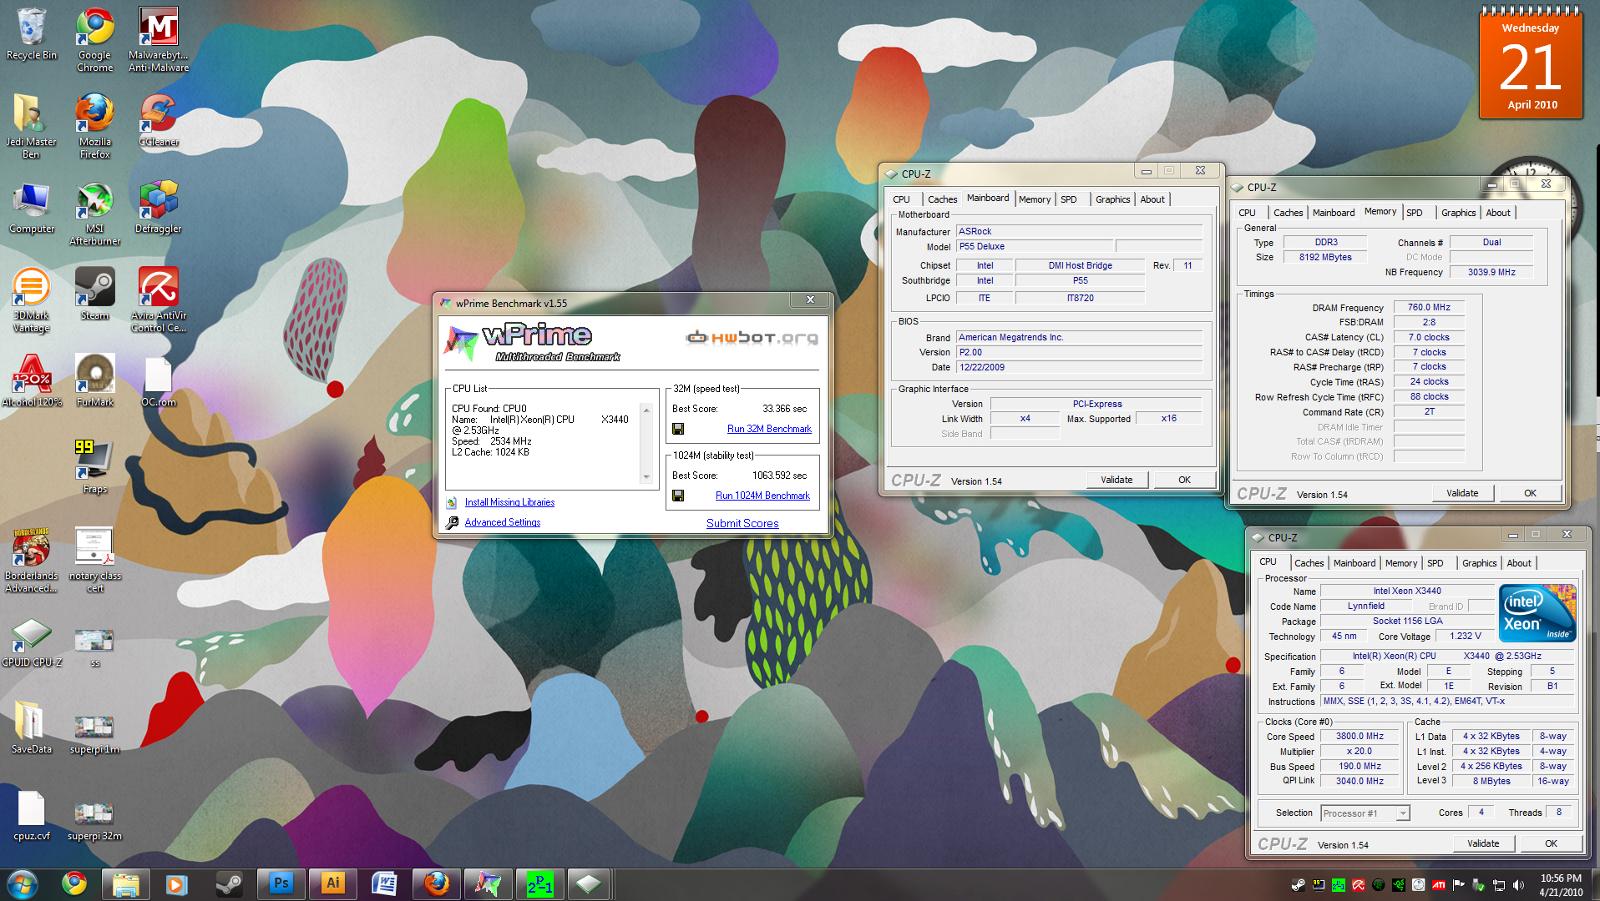Open CCleaner desktop shortcut
Image resolution: width=1600 pixels, height=901 pixels.
pyautogui.click(x=158, y=122)
